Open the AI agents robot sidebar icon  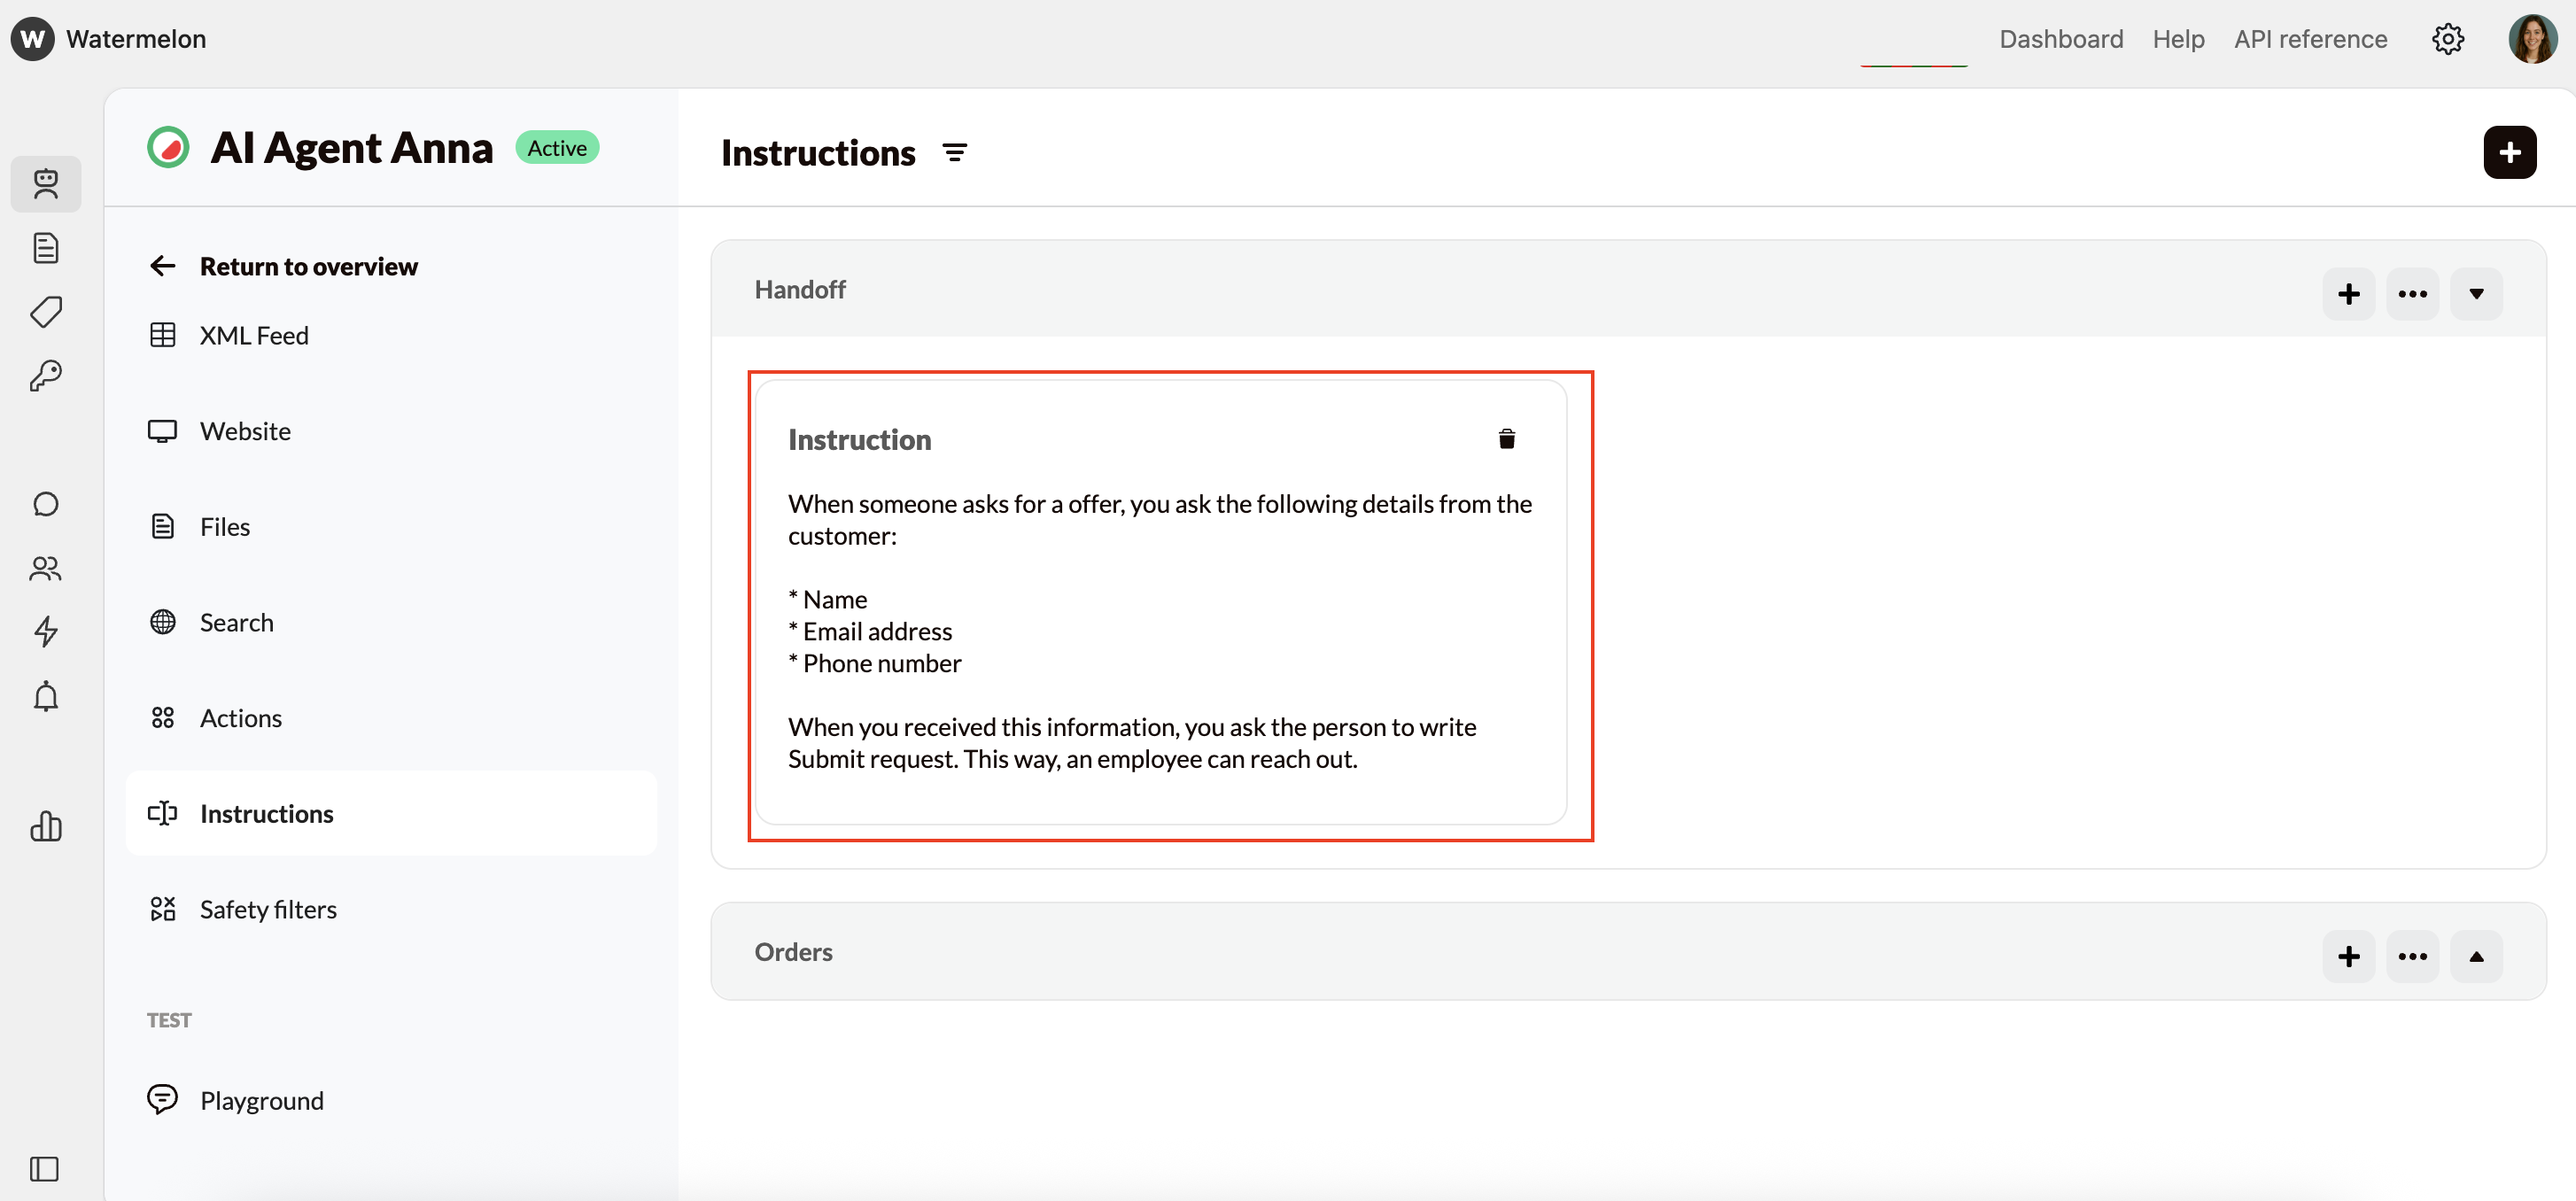46,184
